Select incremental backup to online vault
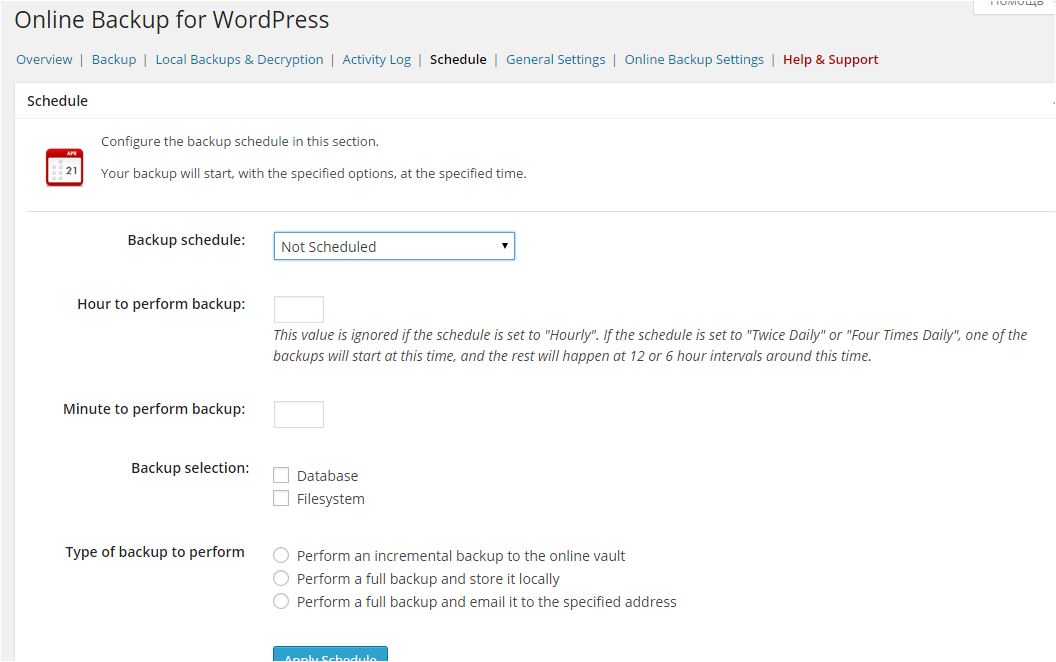Image resolution: width=1056 pixels, height=662 pixels. click(281, 555)
